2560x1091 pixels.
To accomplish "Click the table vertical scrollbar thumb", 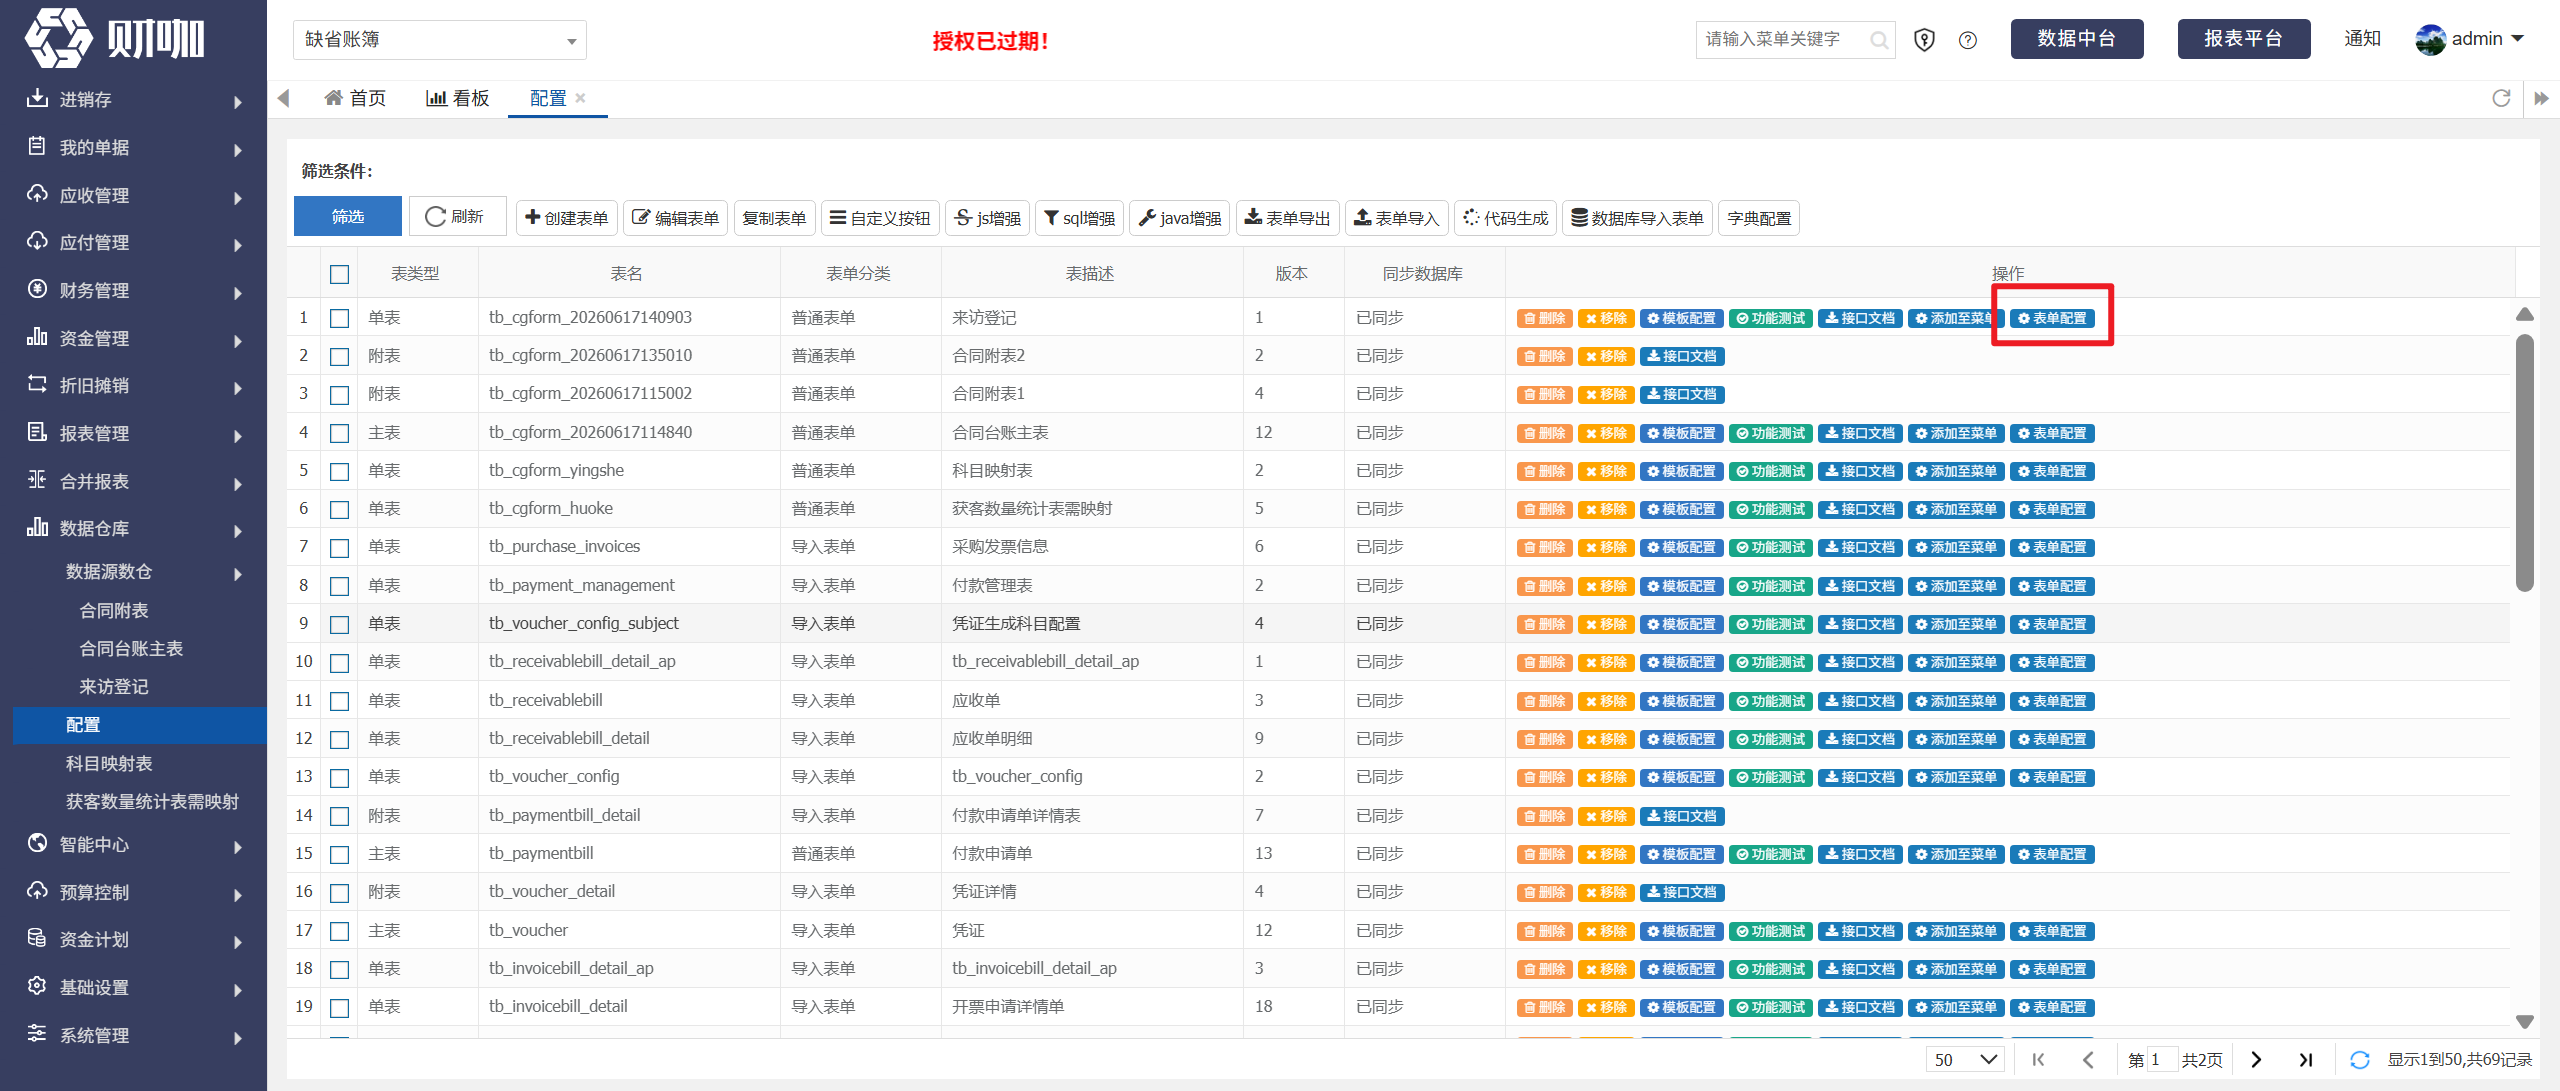I will (x=2525, y=462).
